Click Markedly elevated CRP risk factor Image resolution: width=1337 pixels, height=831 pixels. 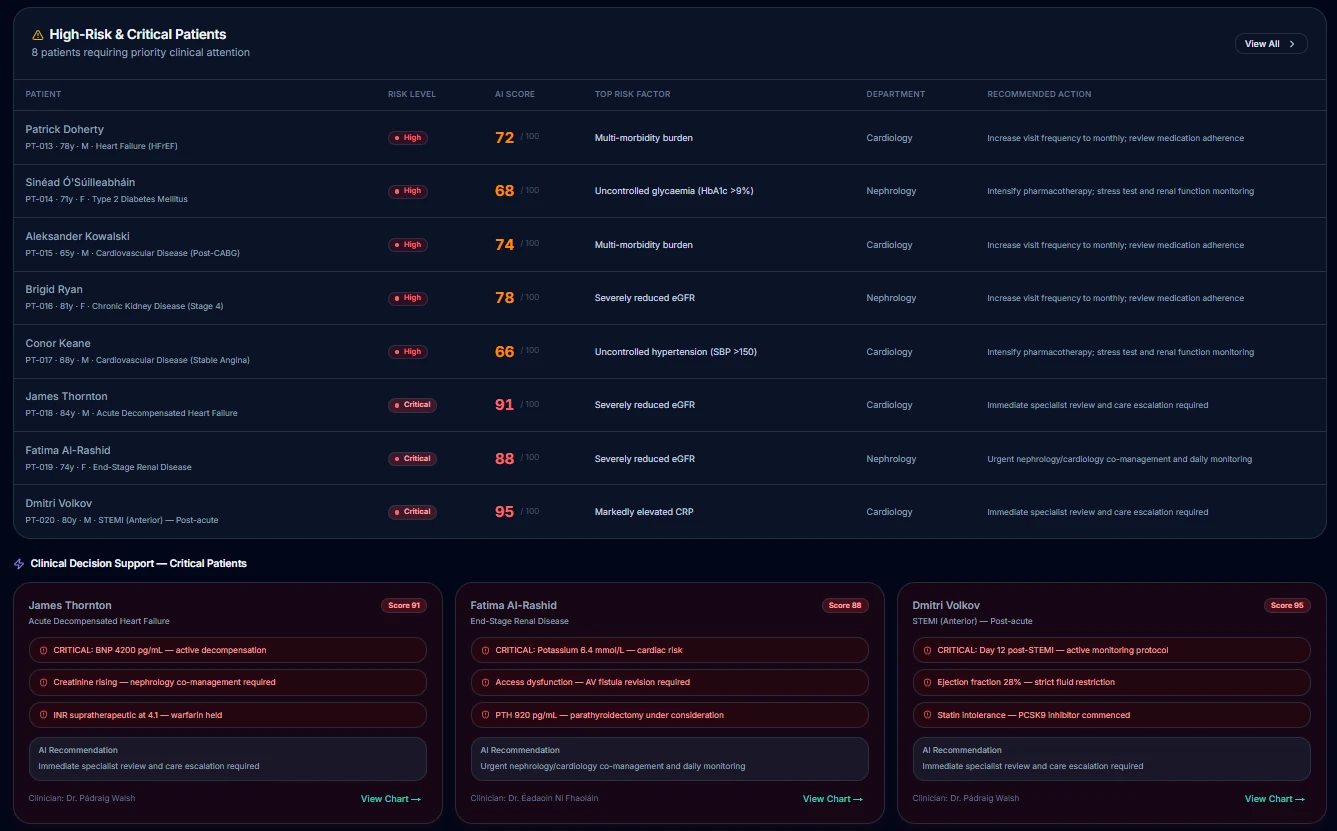click(644, 512)
